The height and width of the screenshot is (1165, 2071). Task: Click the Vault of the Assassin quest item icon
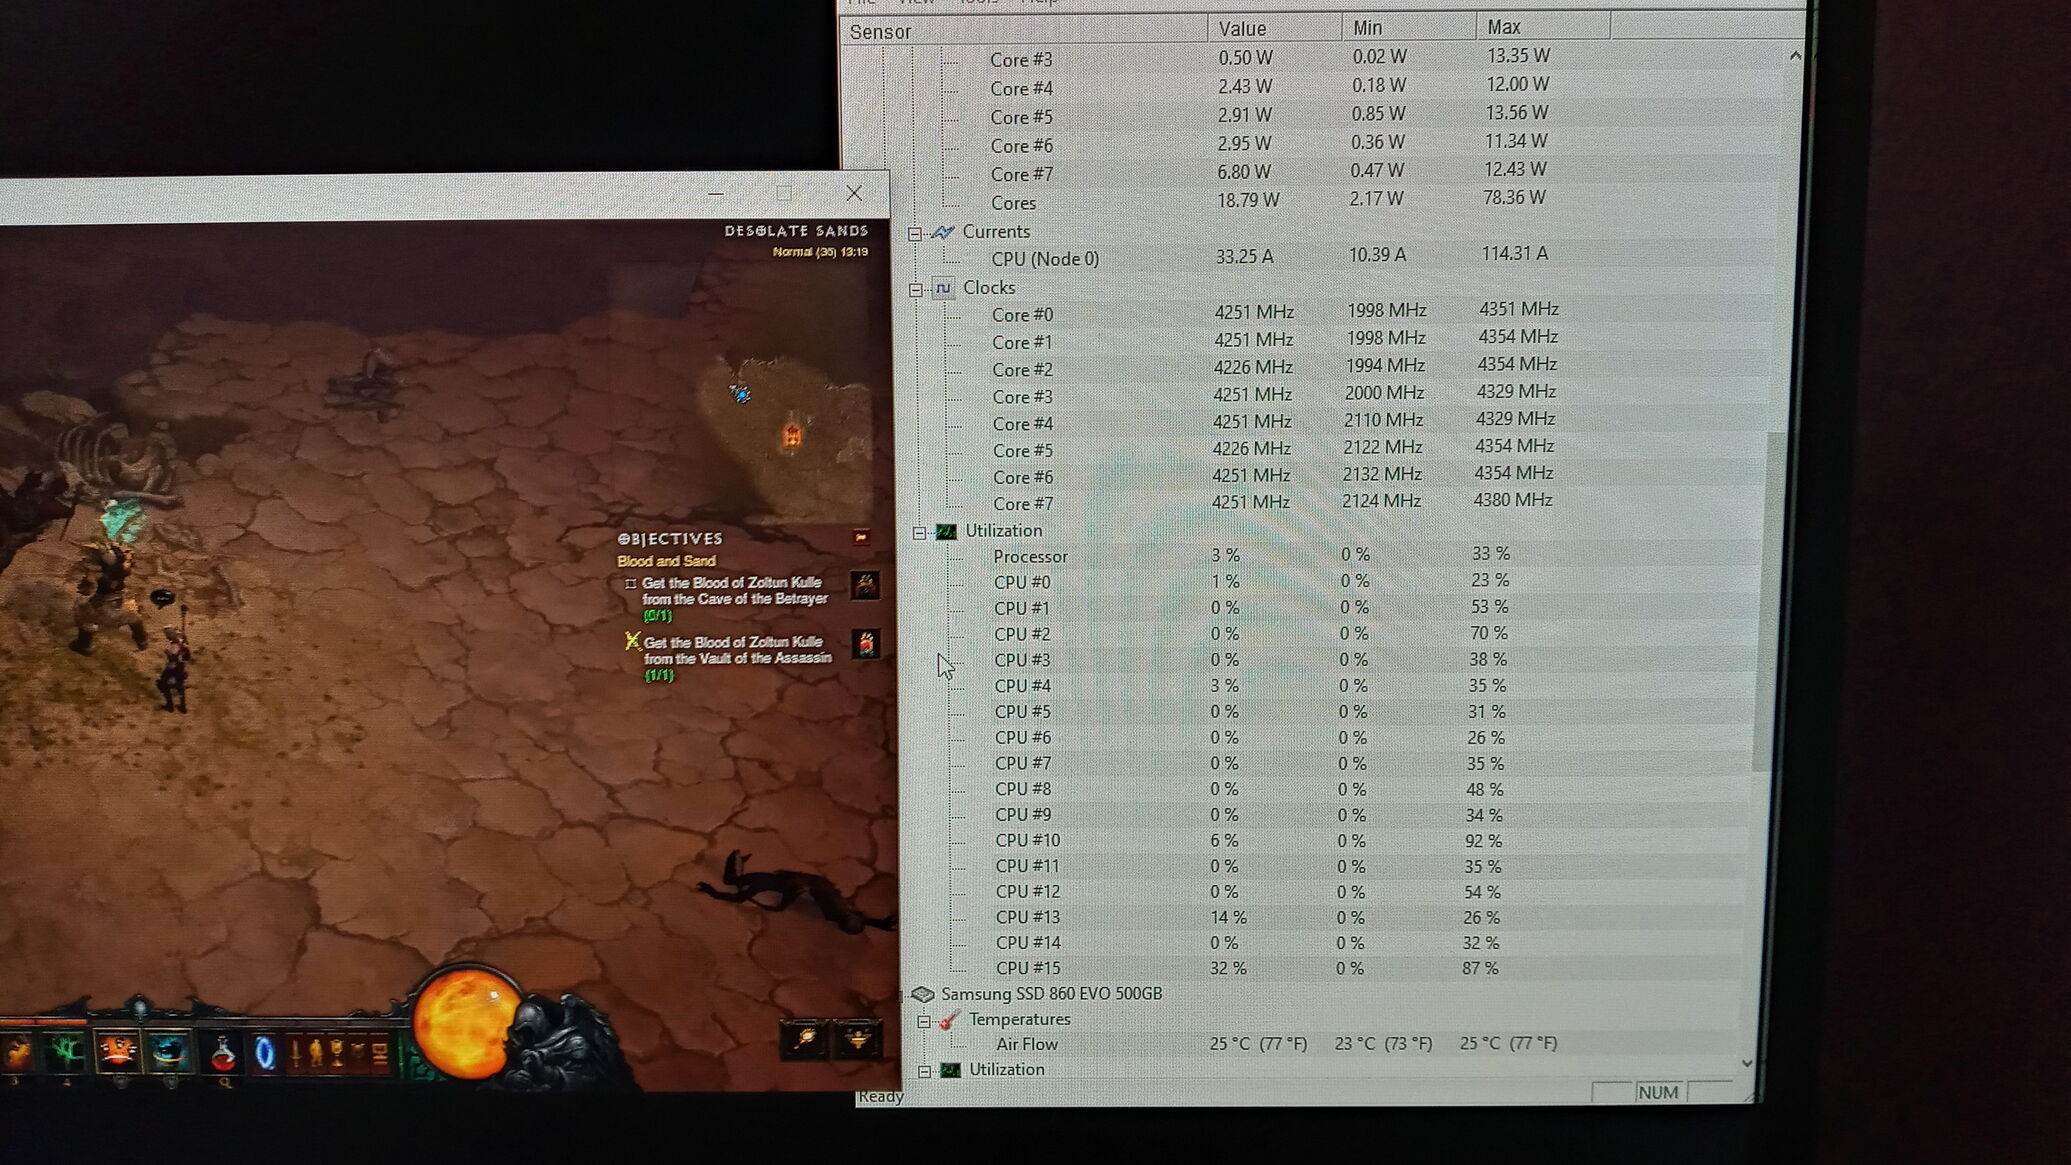point(866,643)
